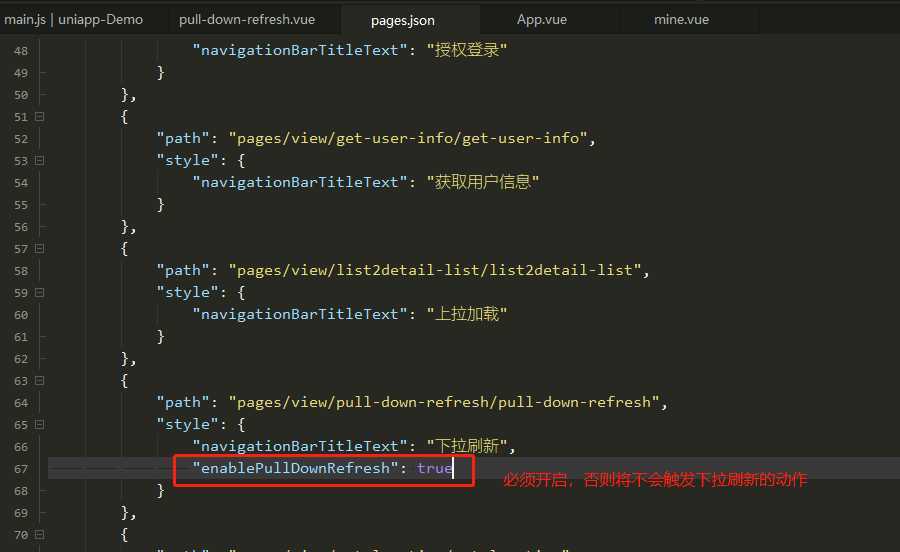Click the true value on line 67
The height and width of the screenshot is (552, 900).
[x=435, y=468]
